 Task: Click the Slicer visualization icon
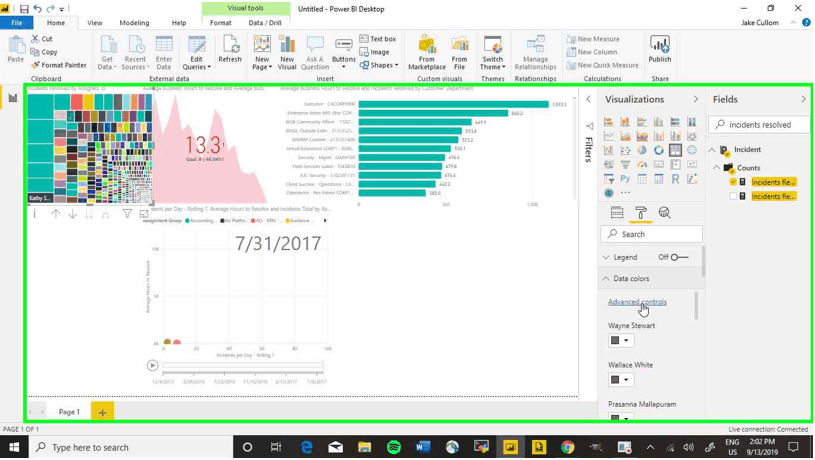coord(609,179)
